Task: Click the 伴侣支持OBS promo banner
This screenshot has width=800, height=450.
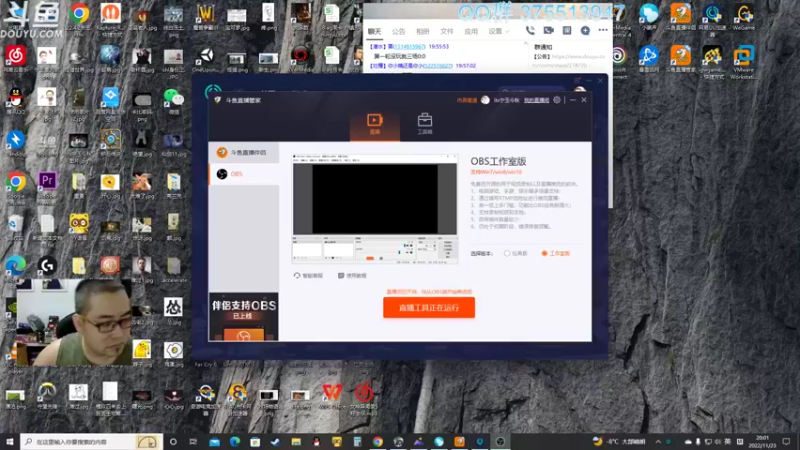Action: tap(243, 316)
